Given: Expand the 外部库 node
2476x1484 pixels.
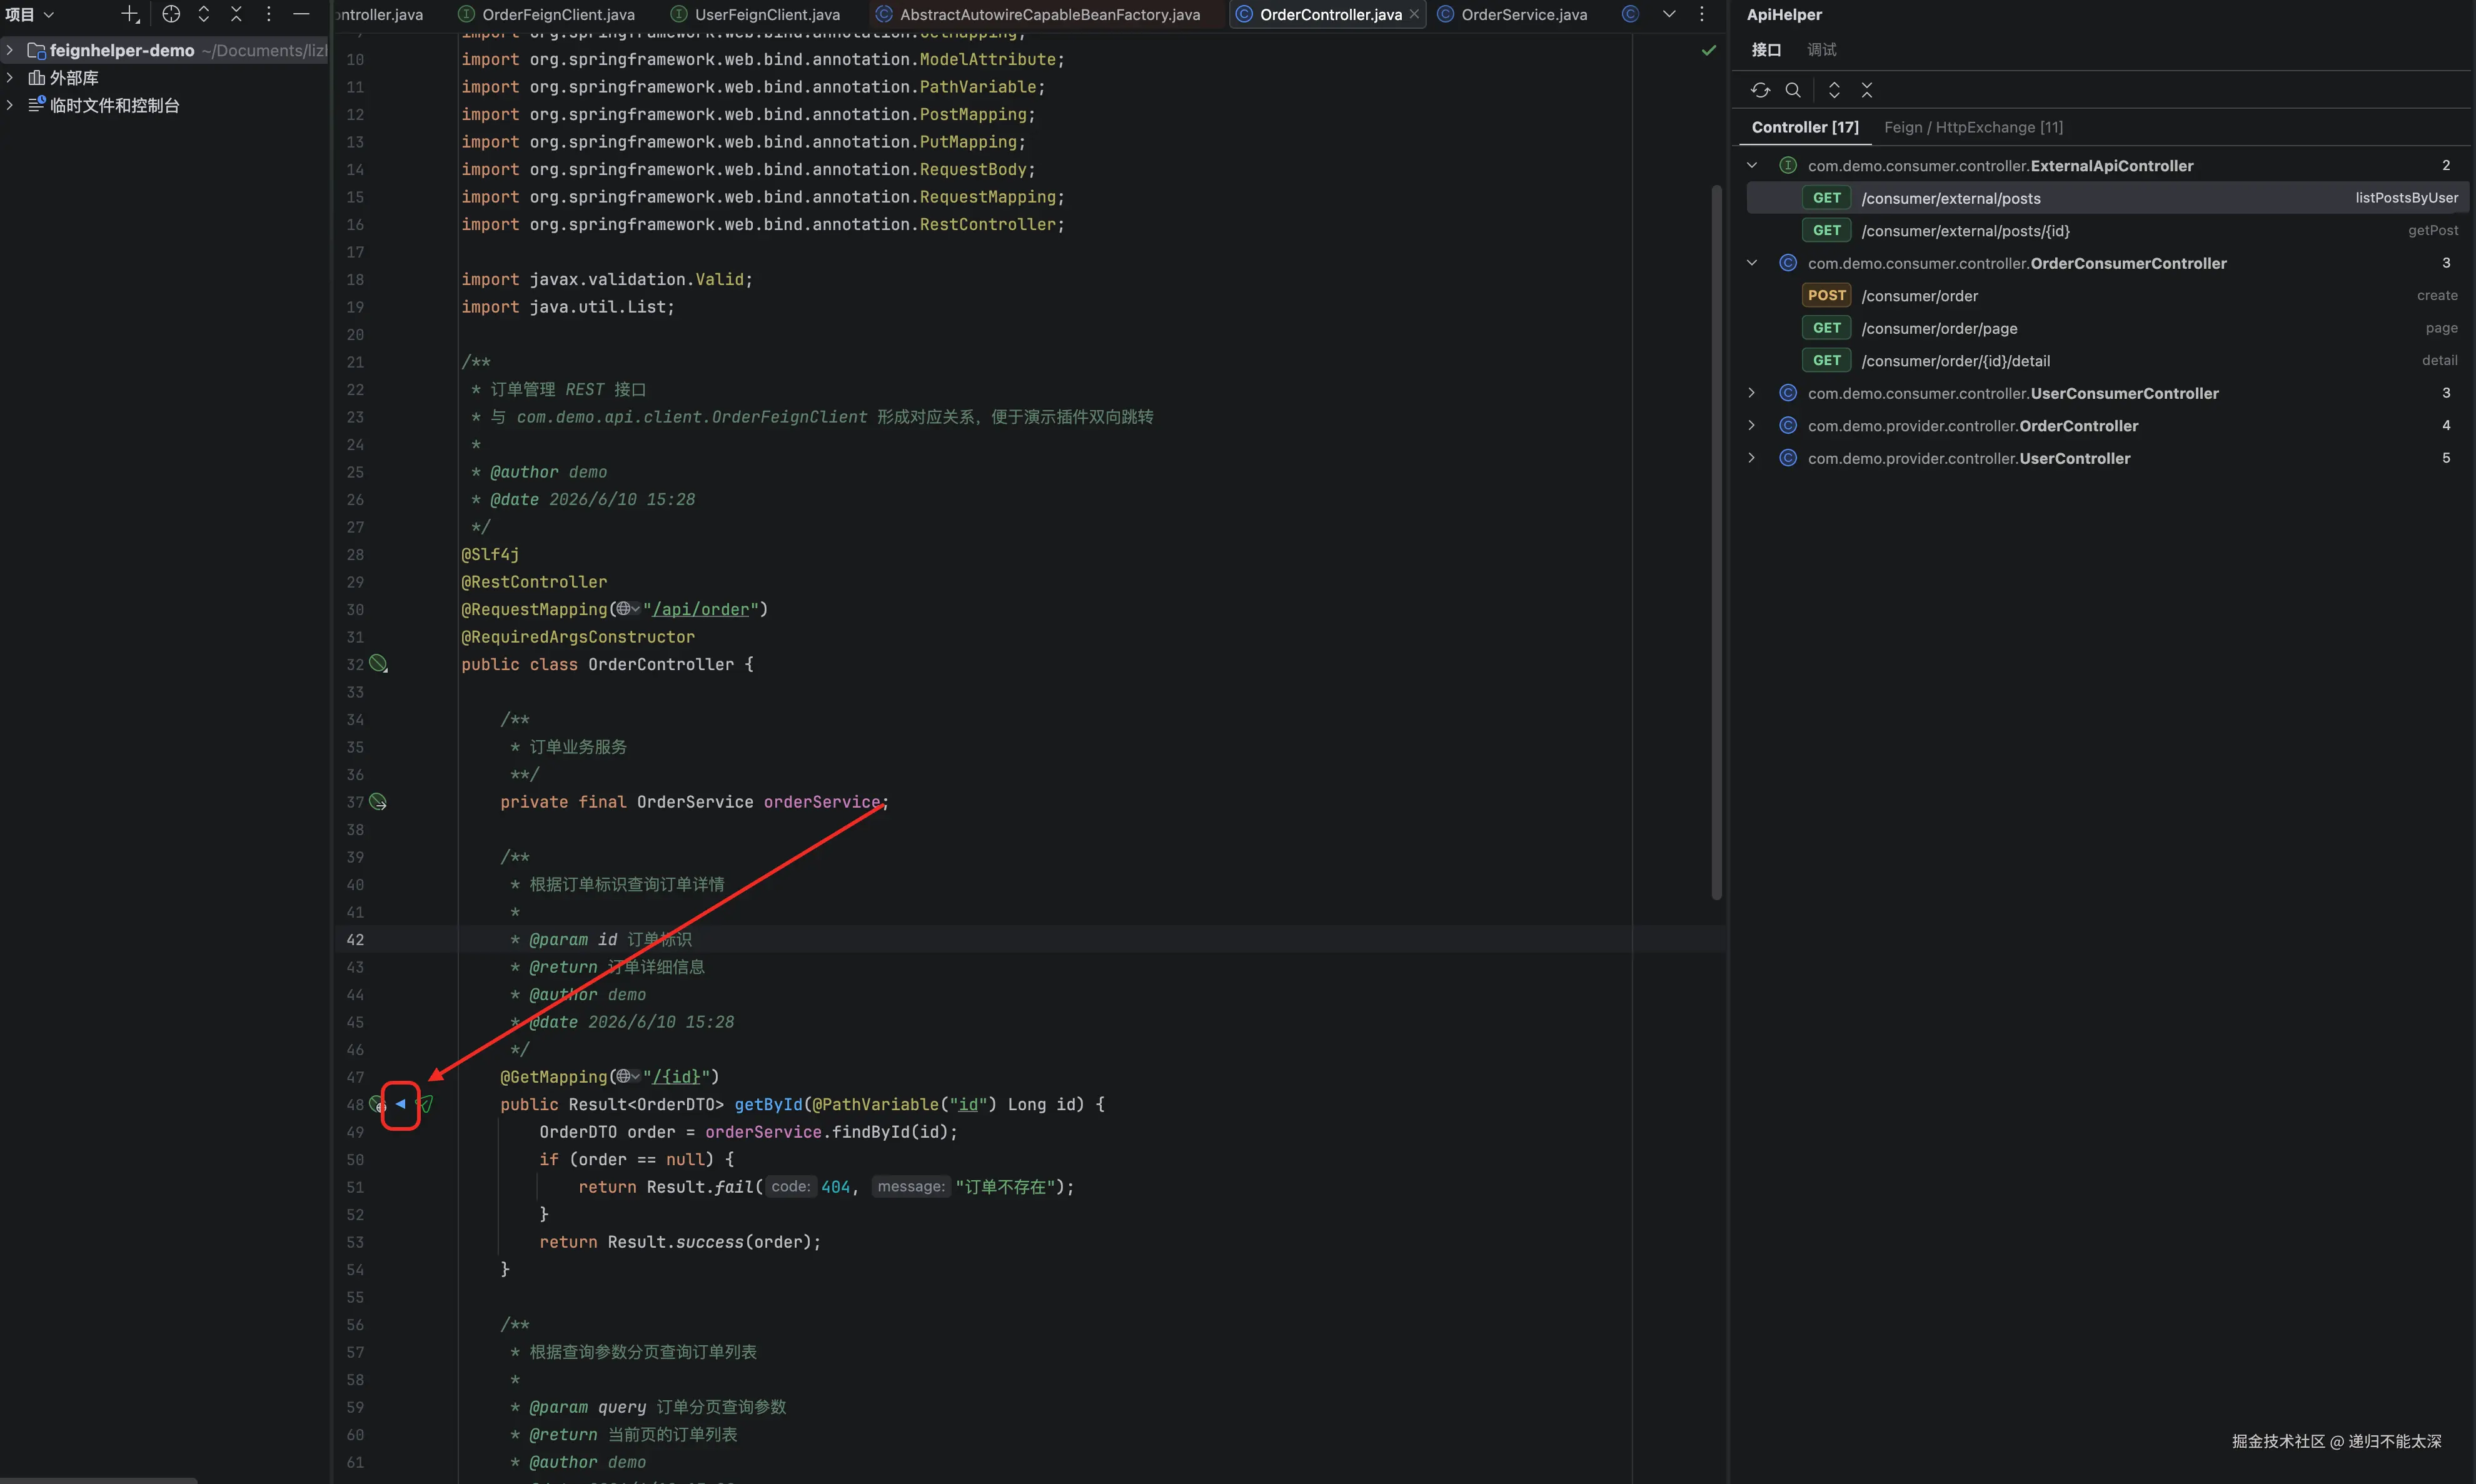Looking at the screenshot, I should tap(10, 77).
